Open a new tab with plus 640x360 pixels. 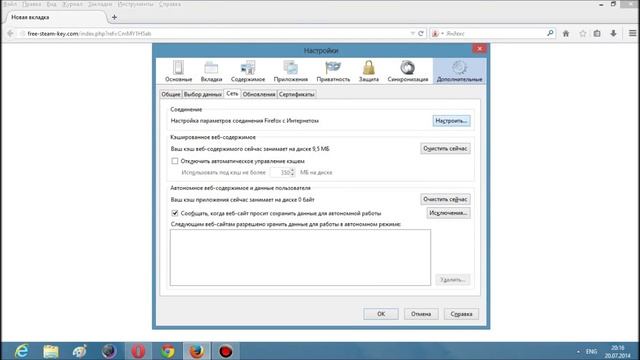114,17
